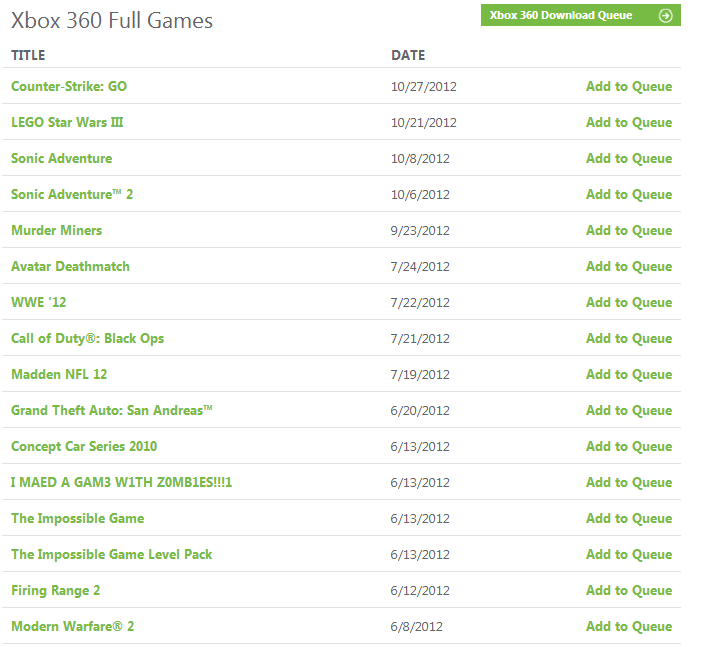
Task: Add Sonic Adventure (10/8/2012) to queue
Action: (x=629, y=158)
